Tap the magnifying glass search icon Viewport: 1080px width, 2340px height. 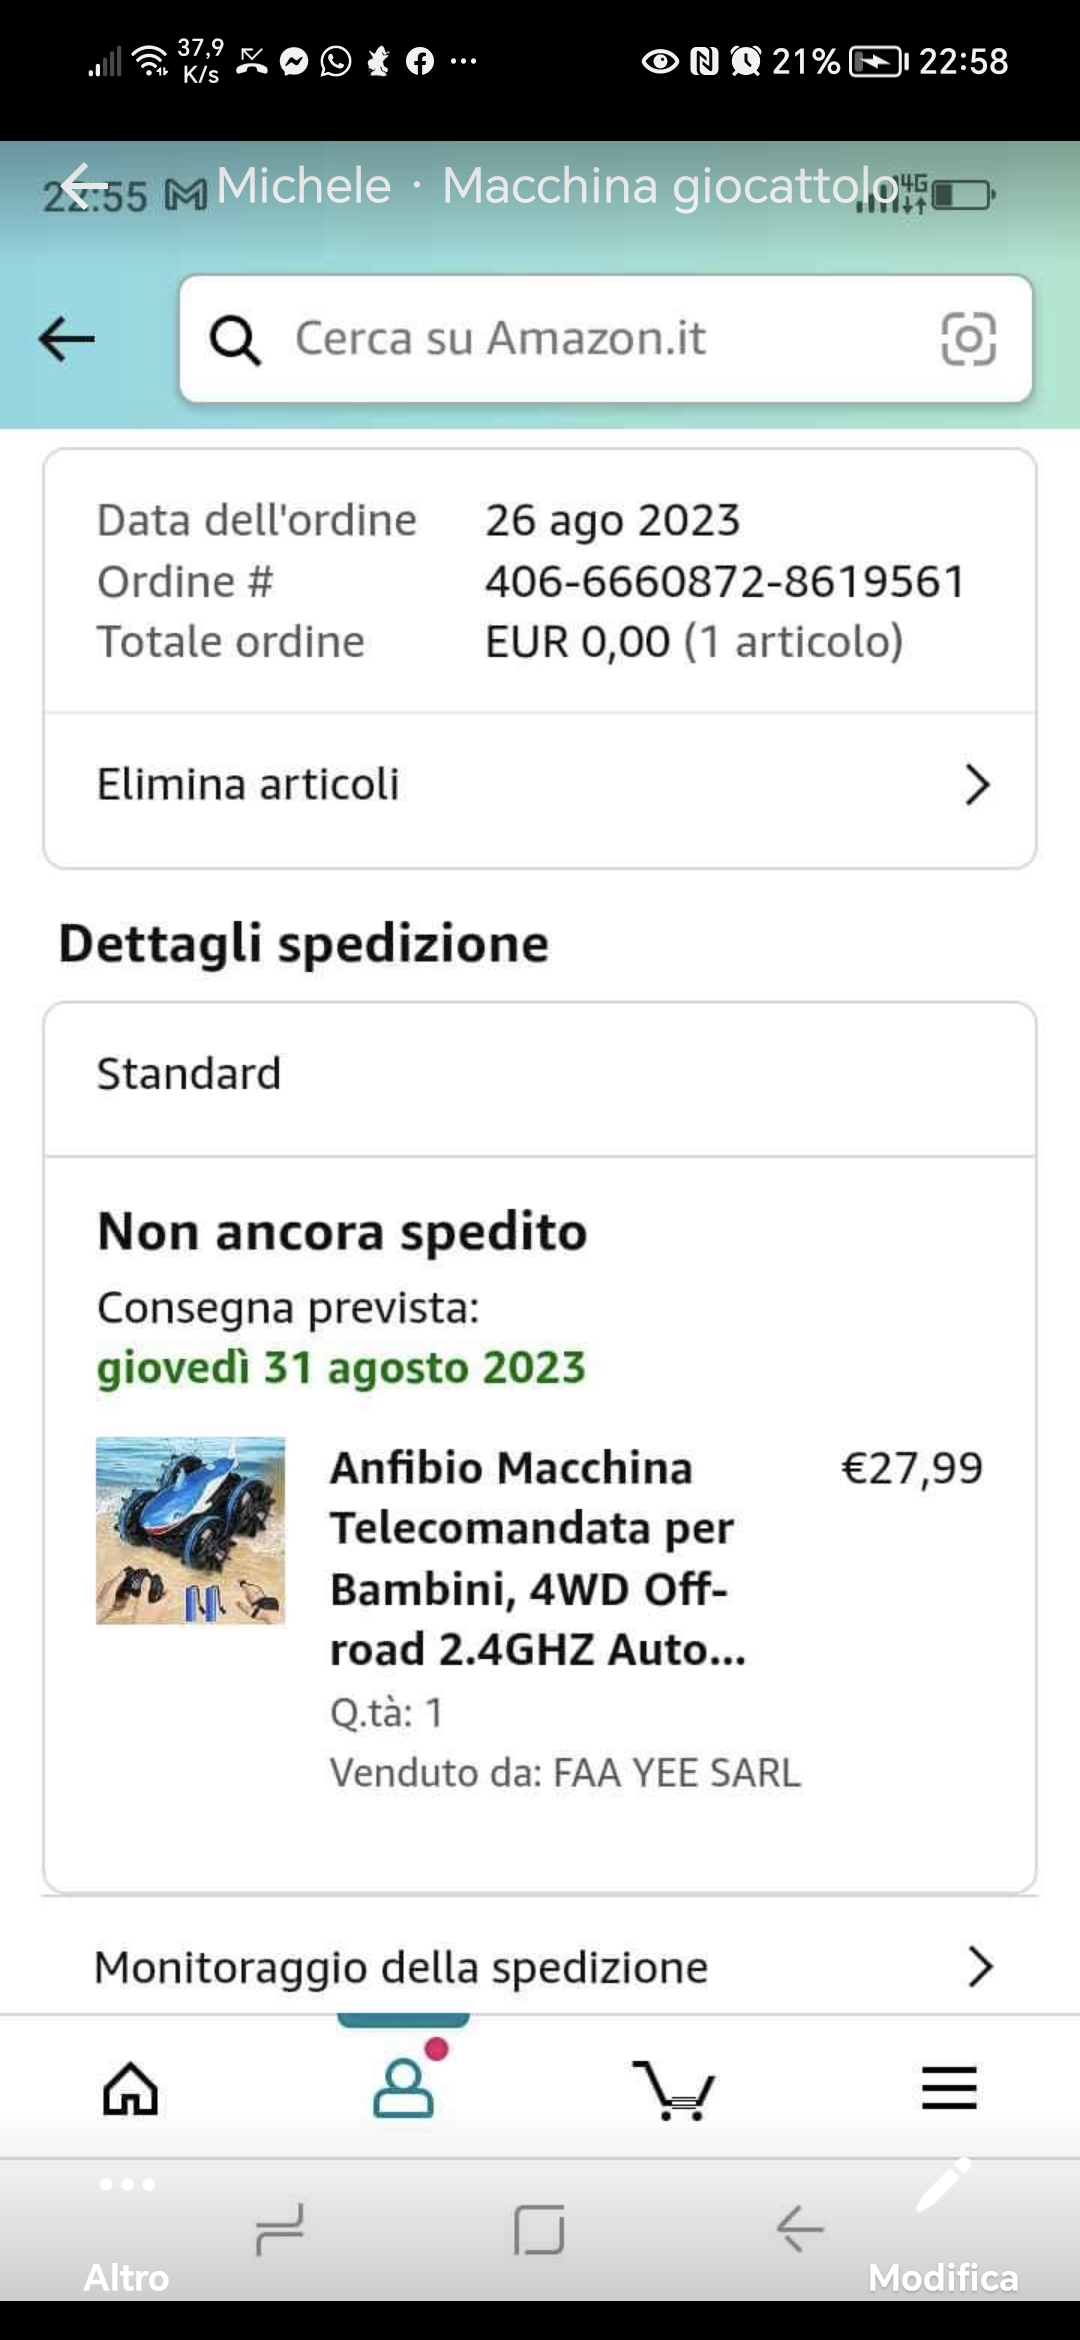coord(236,340)
